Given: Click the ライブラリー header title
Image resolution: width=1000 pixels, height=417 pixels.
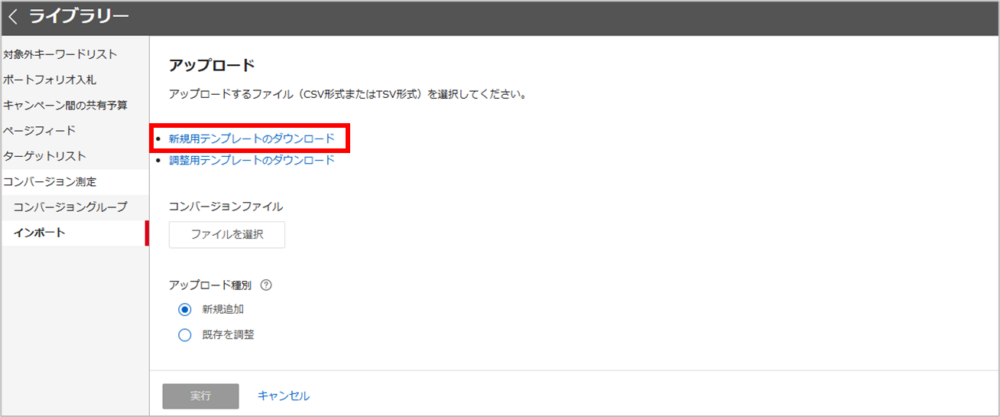Looking at the screenshot, I should [78, 17].
